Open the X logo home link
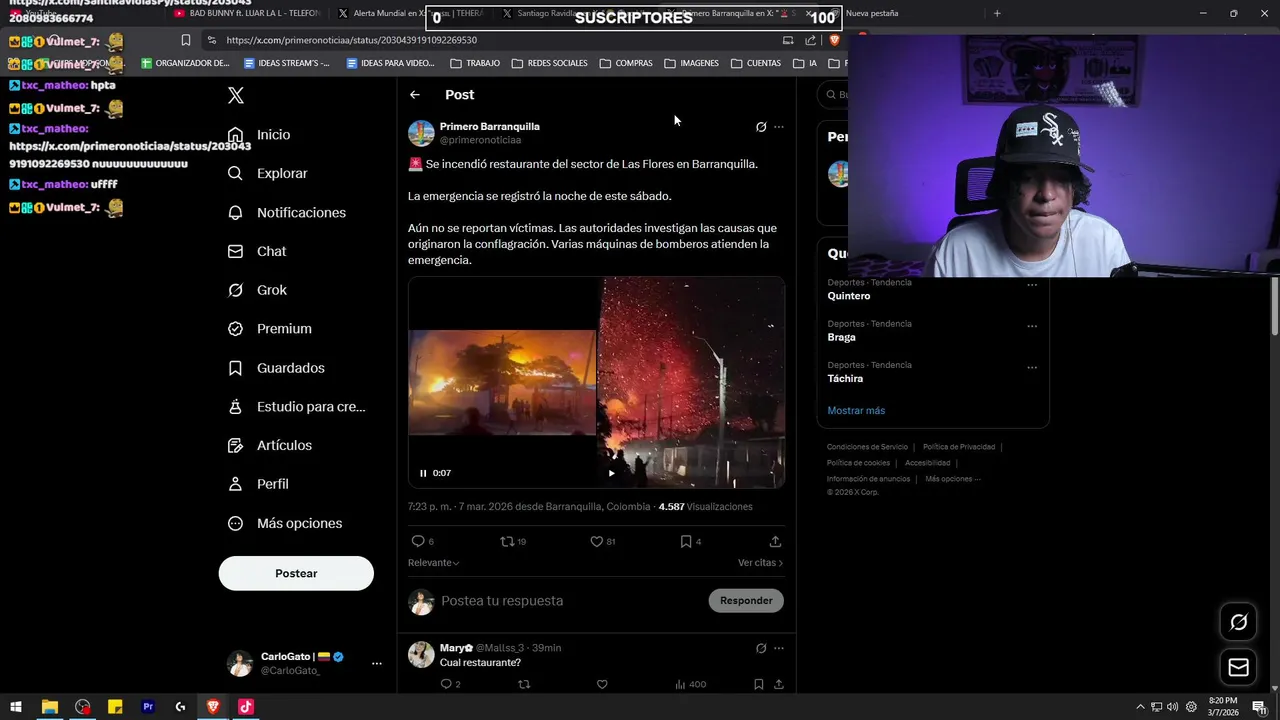This screenshot has width=1280, height=720. (236, 96)
